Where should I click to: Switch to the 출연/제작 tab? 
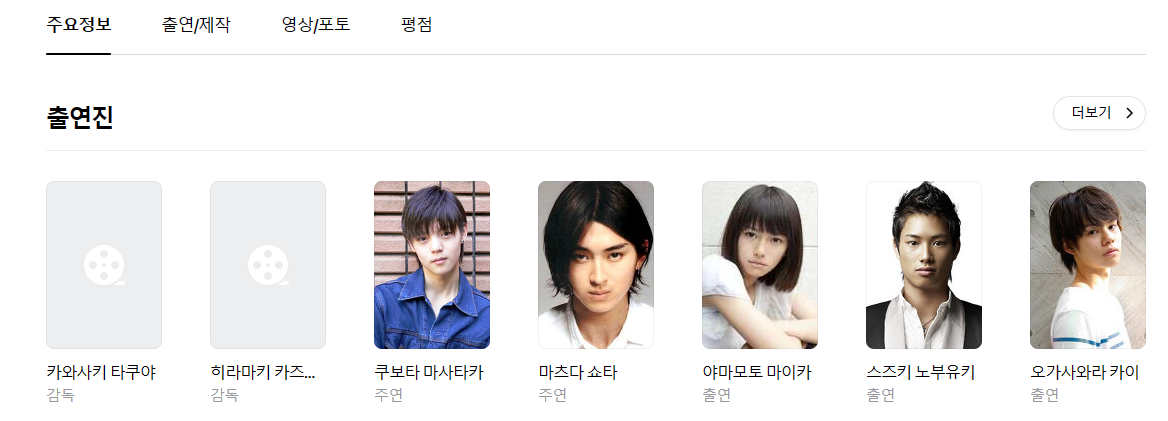click(x=196, y=25)
